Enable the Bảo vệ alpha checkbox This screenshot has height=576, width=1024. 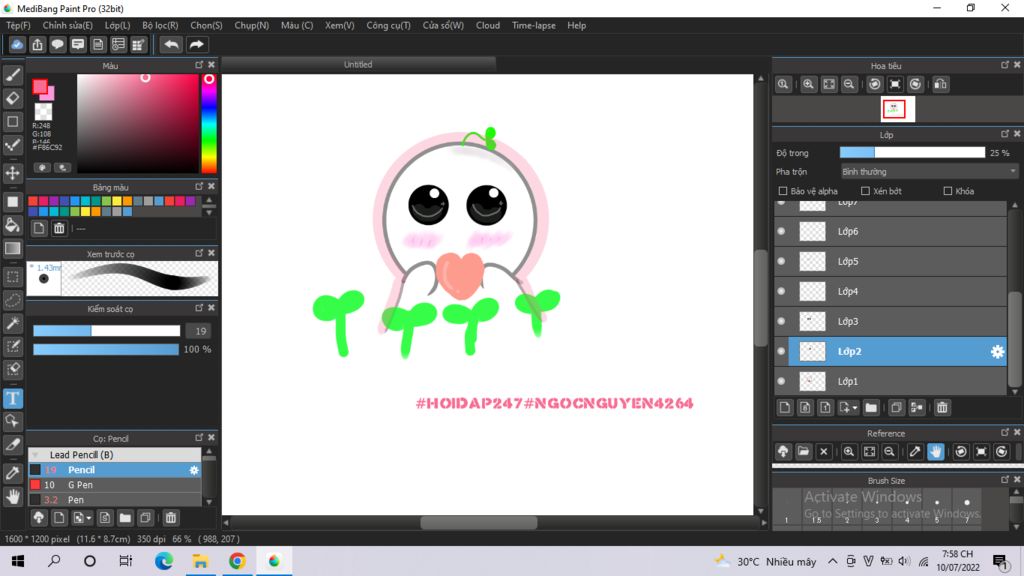(782, 191)
